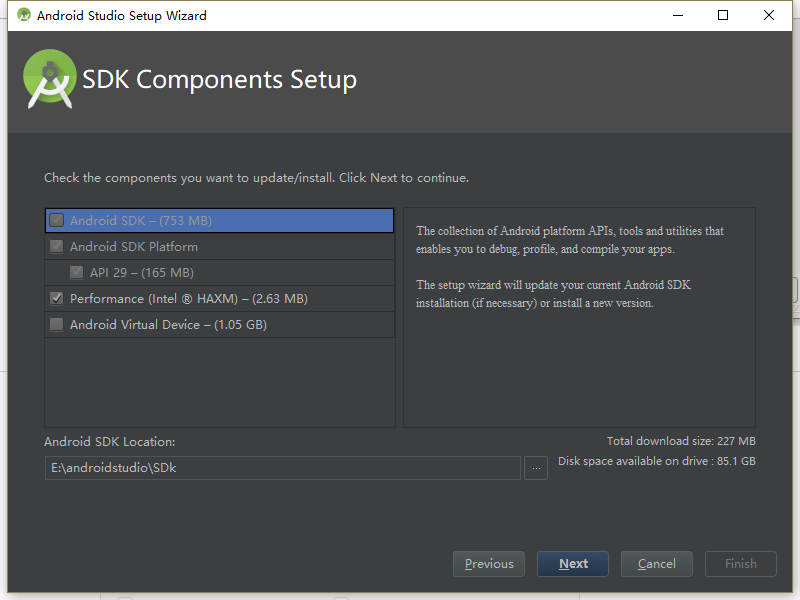Viewport: 800px width, 600px height.
Task: Go back with the Previous button
Action: coord(489,564)
